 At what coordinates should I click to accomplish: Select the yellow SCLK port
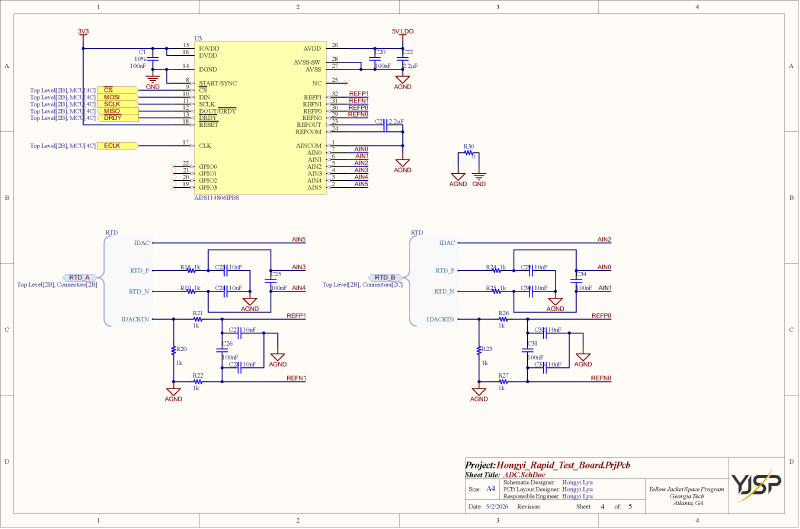pos(117,104)
